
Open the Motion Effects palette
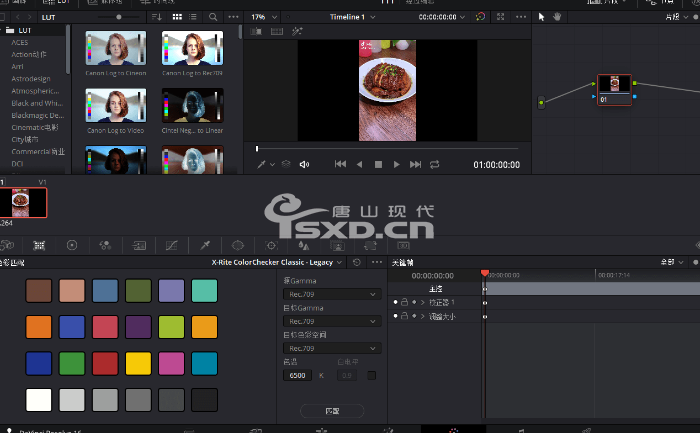139,245
